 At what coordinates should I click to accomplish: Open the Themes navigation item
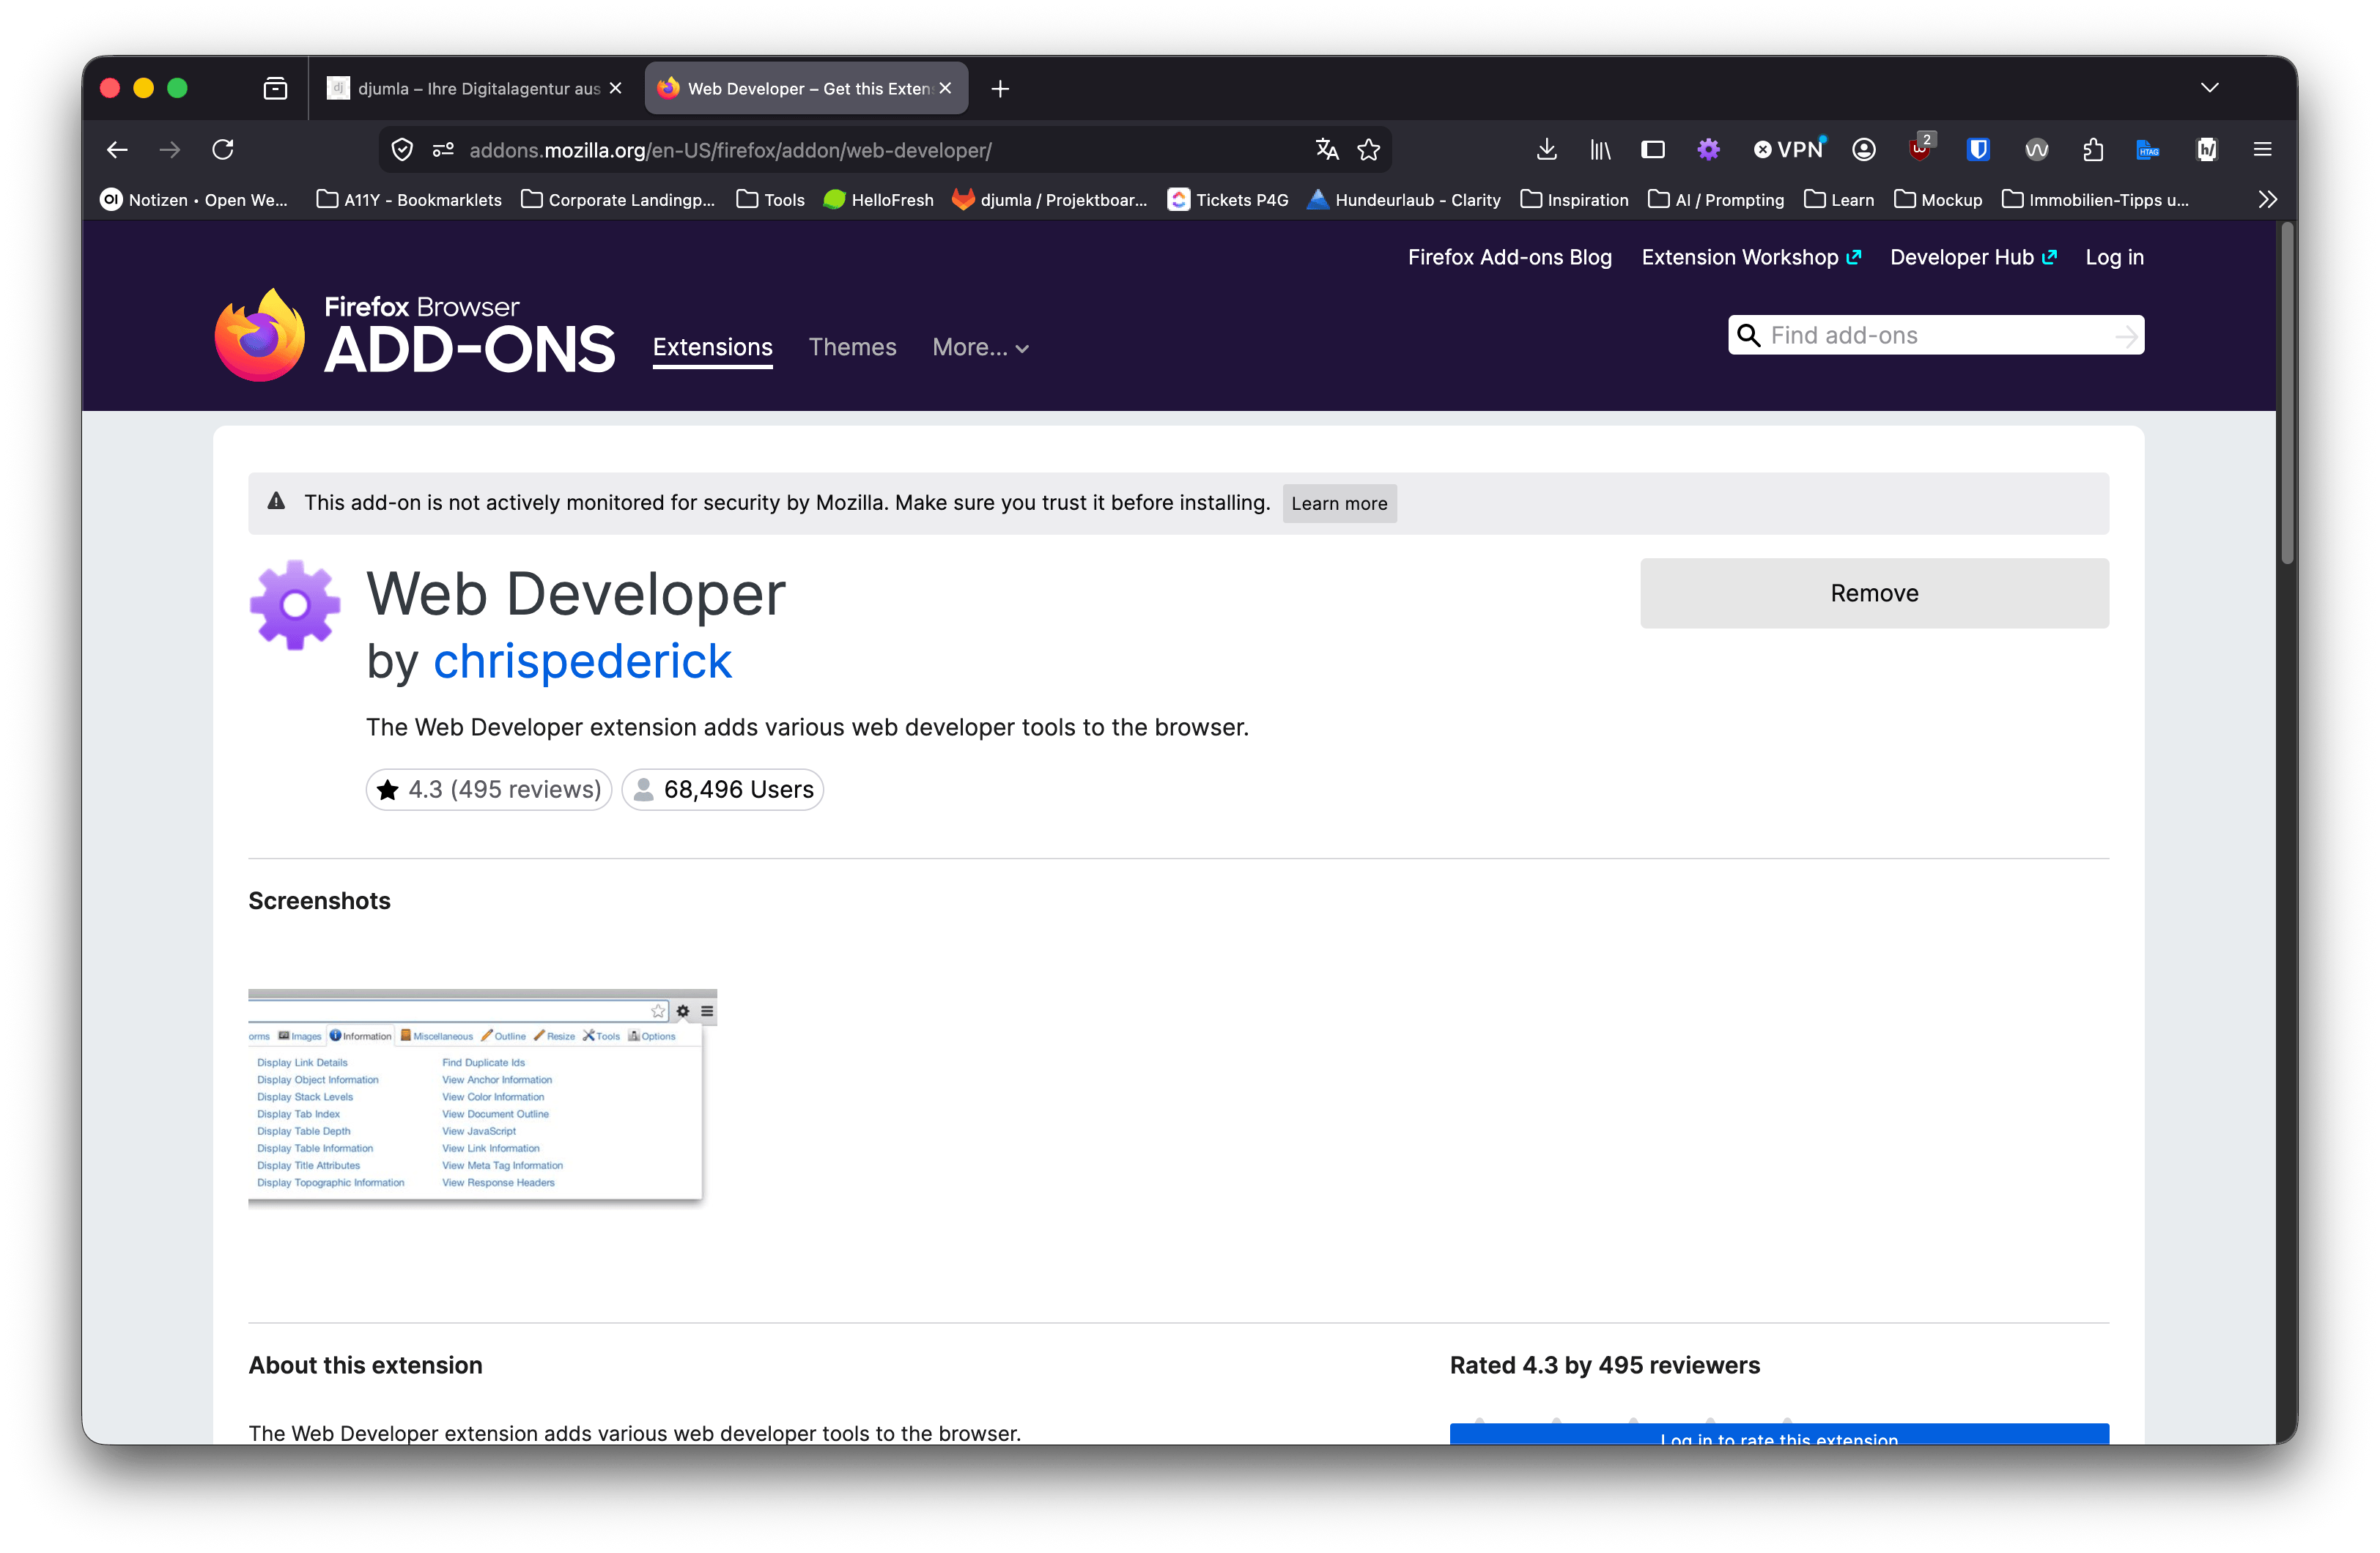[x=852, y=348]
